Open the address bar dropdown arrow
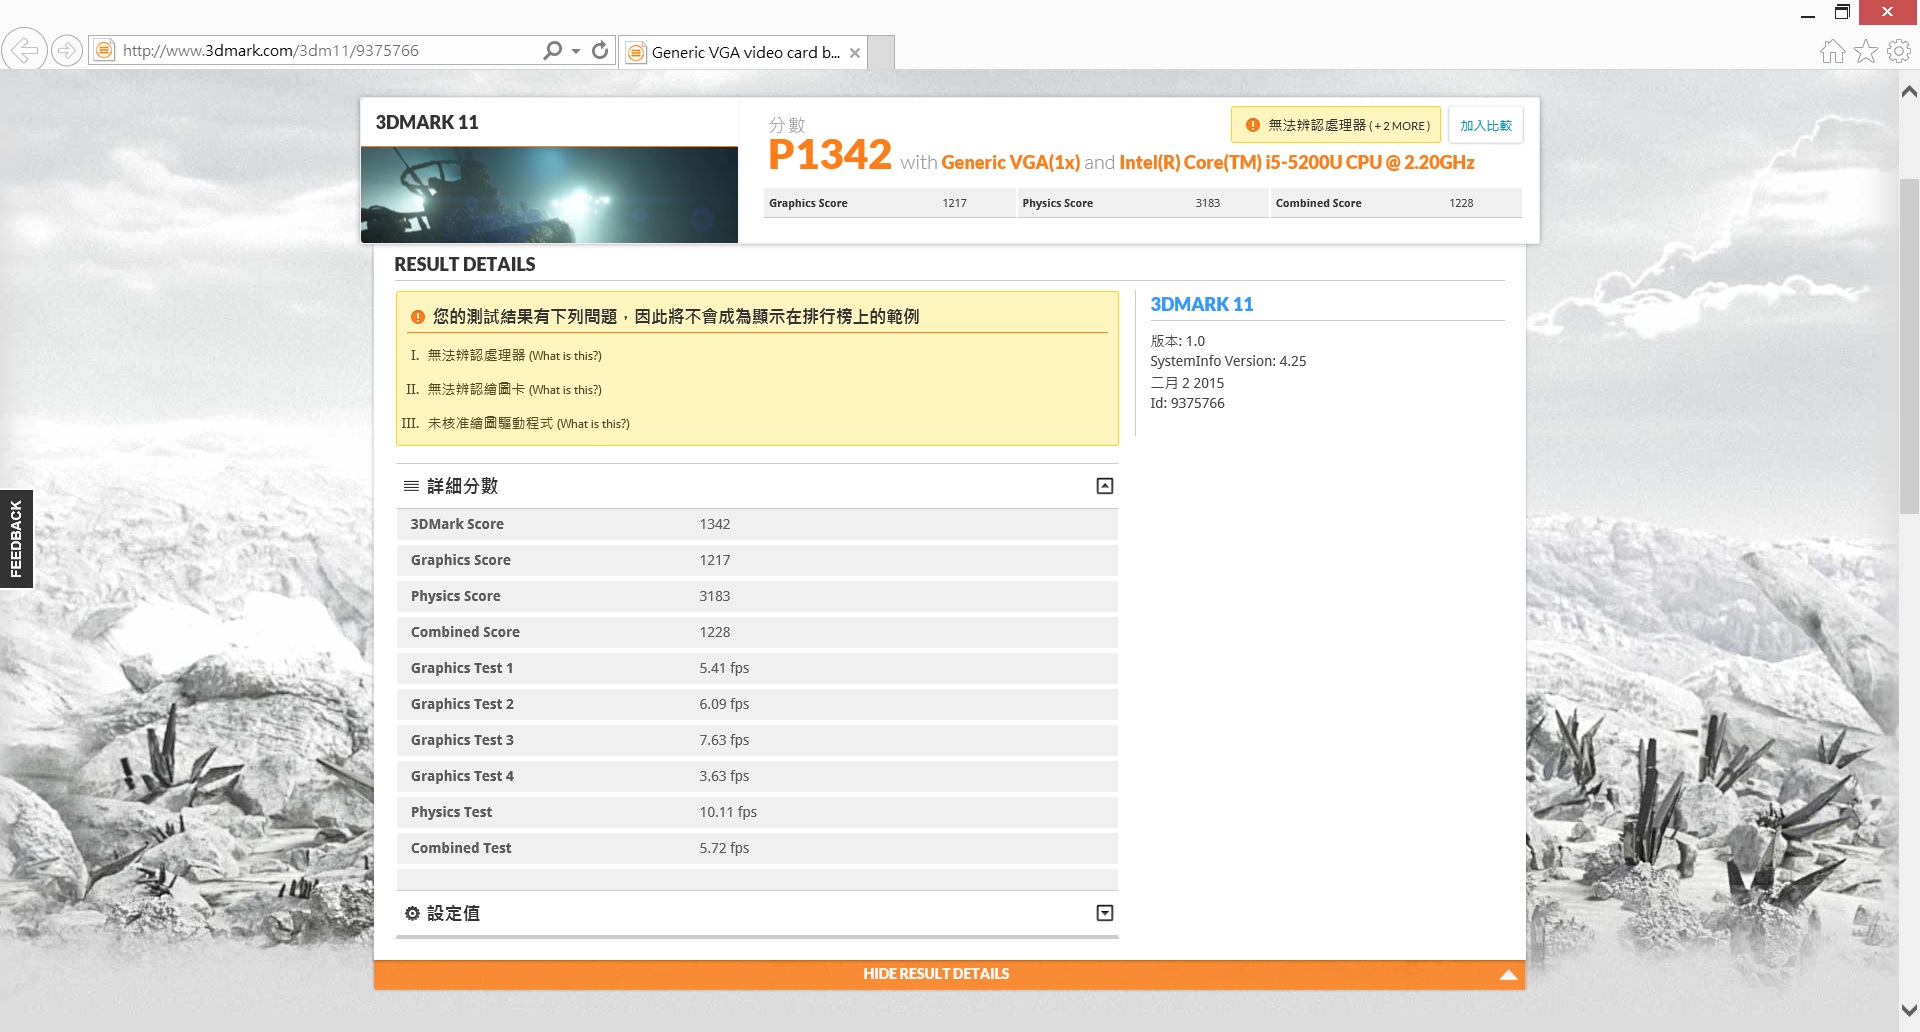The width and height of the screenshot is (1920, 1032). pyautogui.click(x=576, y=51)
